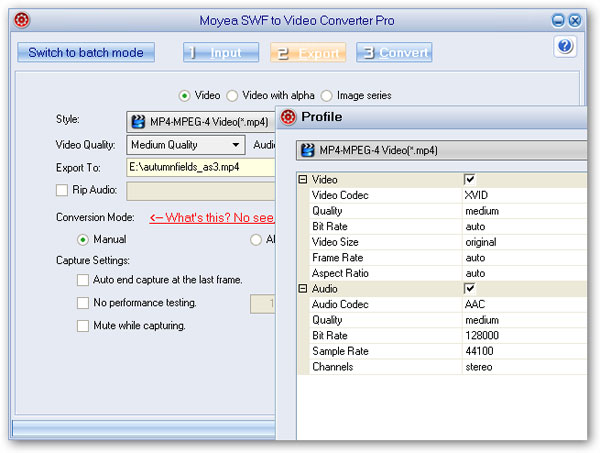
Task: Select the radio button beside Manual, labeled Al
Action: (x=256, y=240)
